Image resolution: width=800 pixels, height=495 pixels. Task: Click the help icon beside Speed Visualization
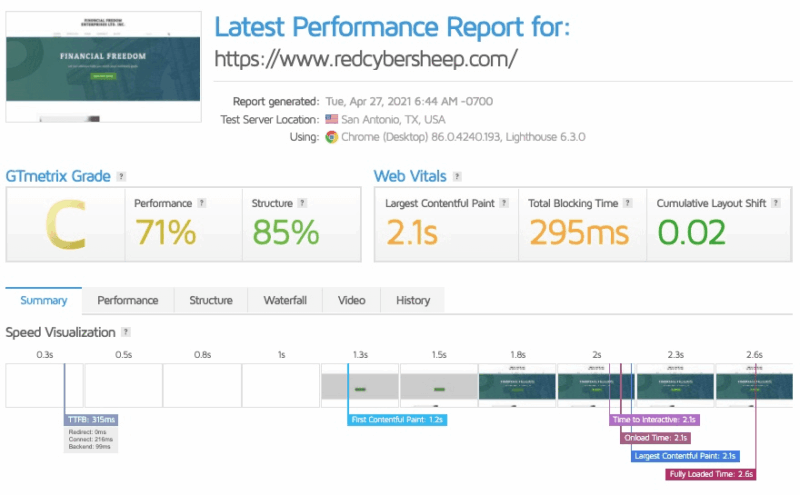click(x=125, y=332)
